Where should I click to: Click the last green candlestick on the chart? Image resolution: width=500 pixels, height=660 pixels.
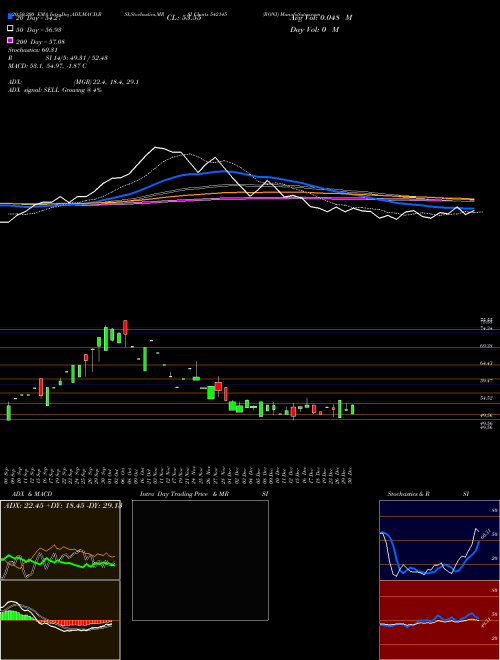pos(353,410)
